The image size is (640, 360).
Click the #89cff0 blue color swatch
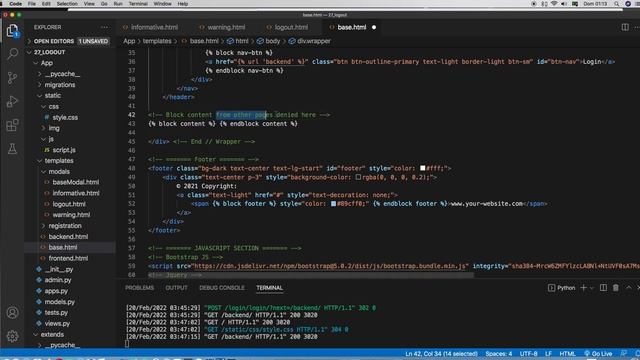click(333, 204)
